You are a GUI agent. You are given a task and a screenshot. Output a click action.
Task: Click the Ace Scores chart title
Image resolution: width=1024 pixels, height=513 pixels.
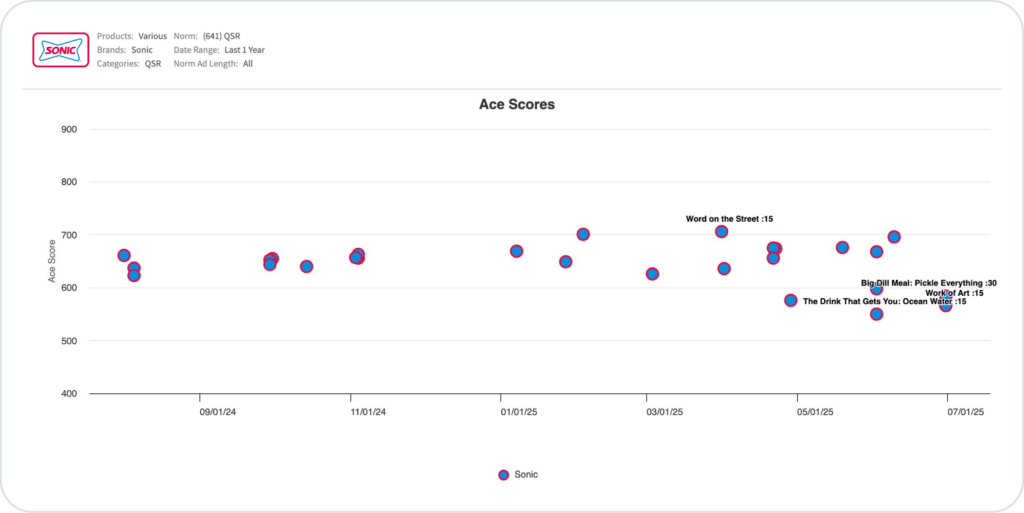[517, 104]
